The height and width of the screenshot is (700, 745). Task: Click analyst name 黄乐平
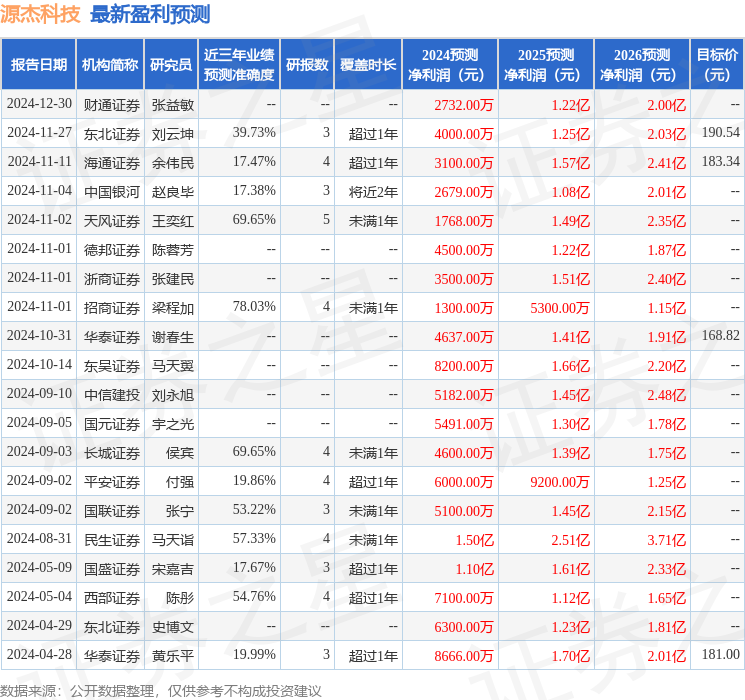[173, 656]
